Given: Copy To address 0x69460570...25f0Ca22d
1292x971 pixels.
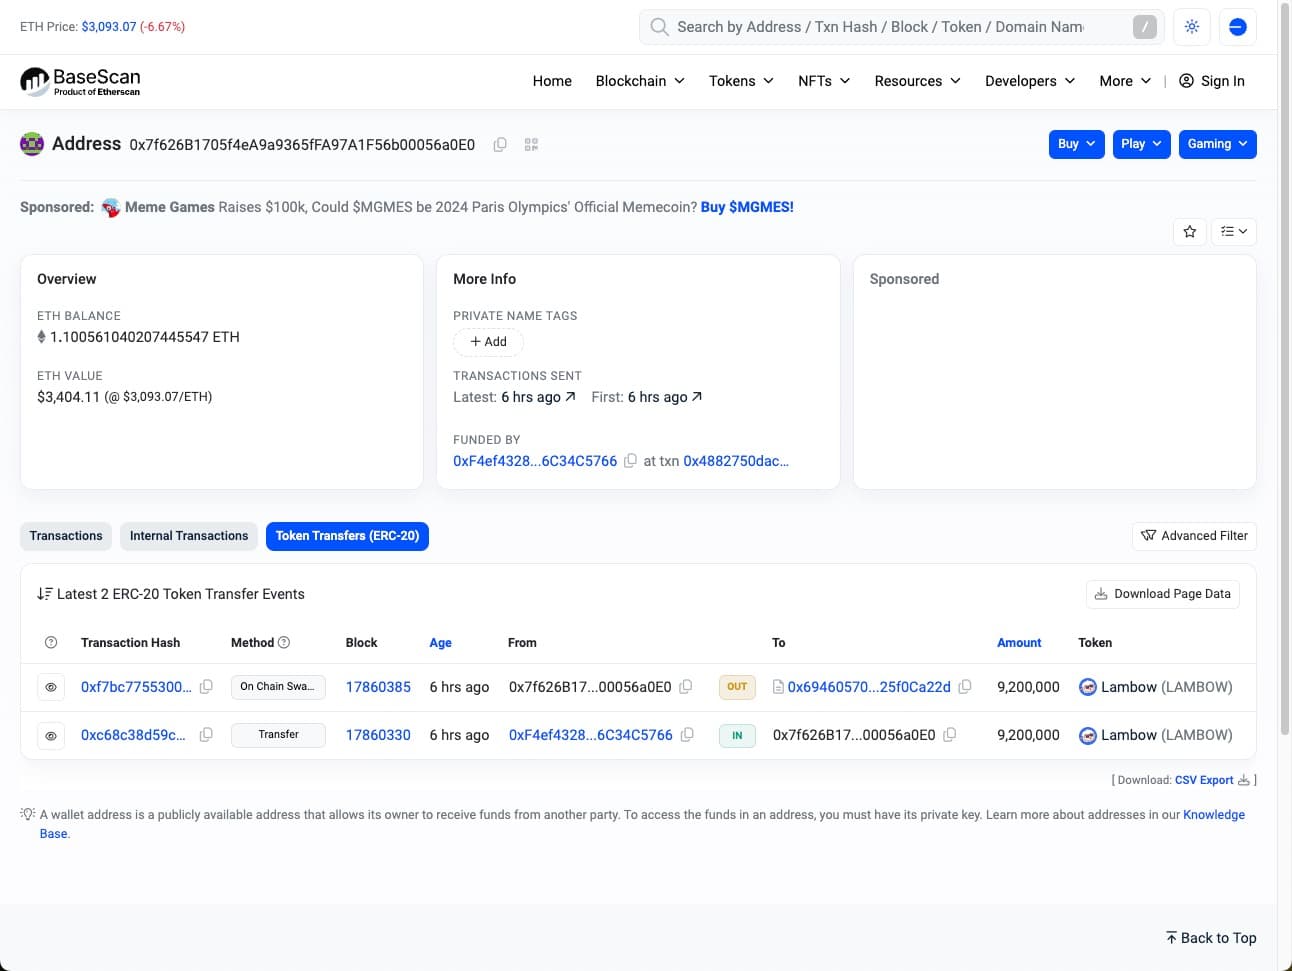Looking at the screenshot, I should (965, 687).
